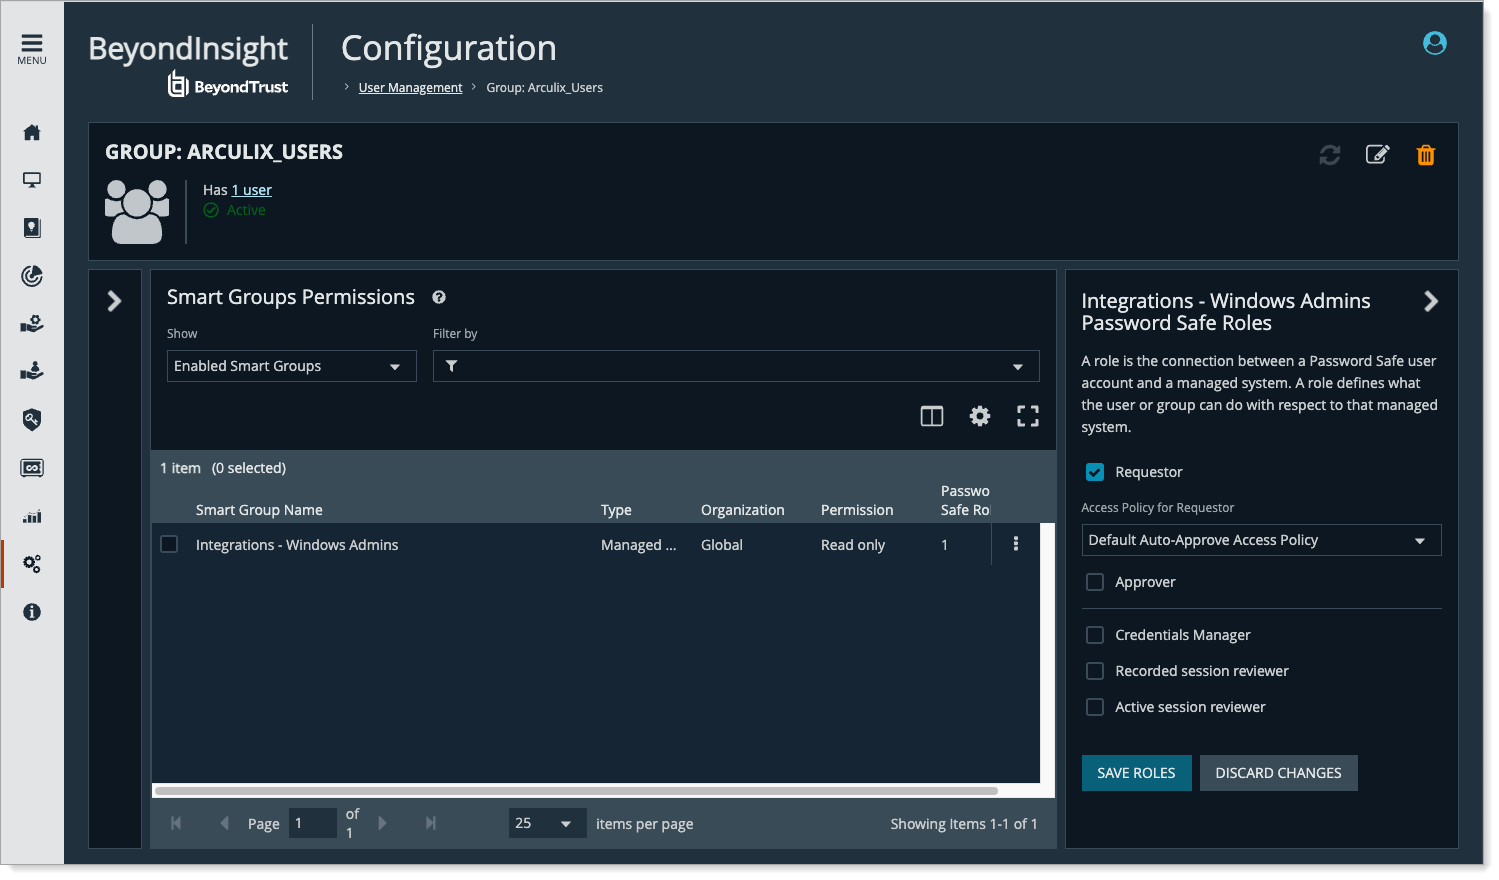
Task: Uncheck the Requestor role checkbox
Action: (x=1095, y=472)
